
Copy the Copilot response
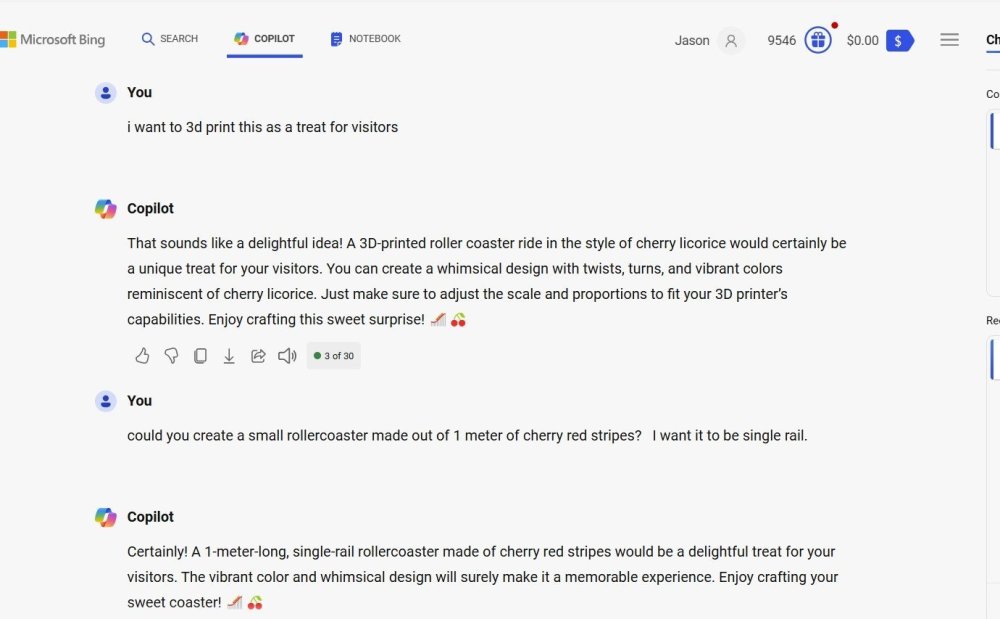point(200,356)
